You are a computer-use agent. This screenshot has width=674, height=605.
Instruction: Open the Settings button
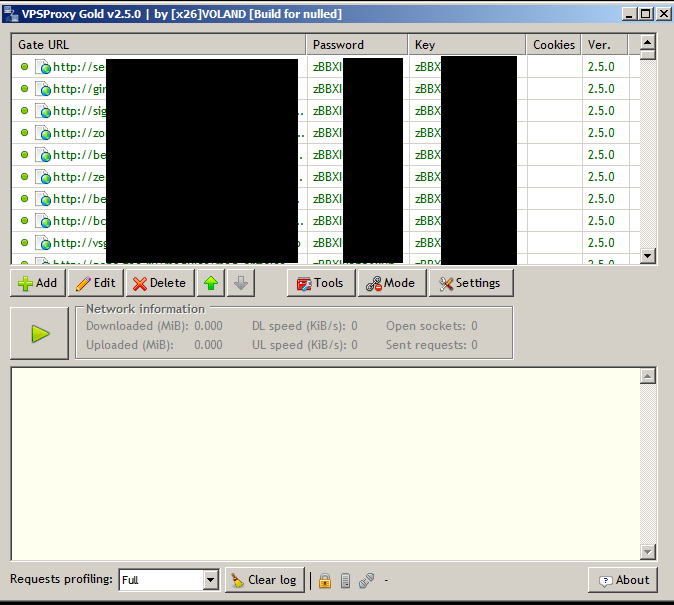[x=471, y=283]
